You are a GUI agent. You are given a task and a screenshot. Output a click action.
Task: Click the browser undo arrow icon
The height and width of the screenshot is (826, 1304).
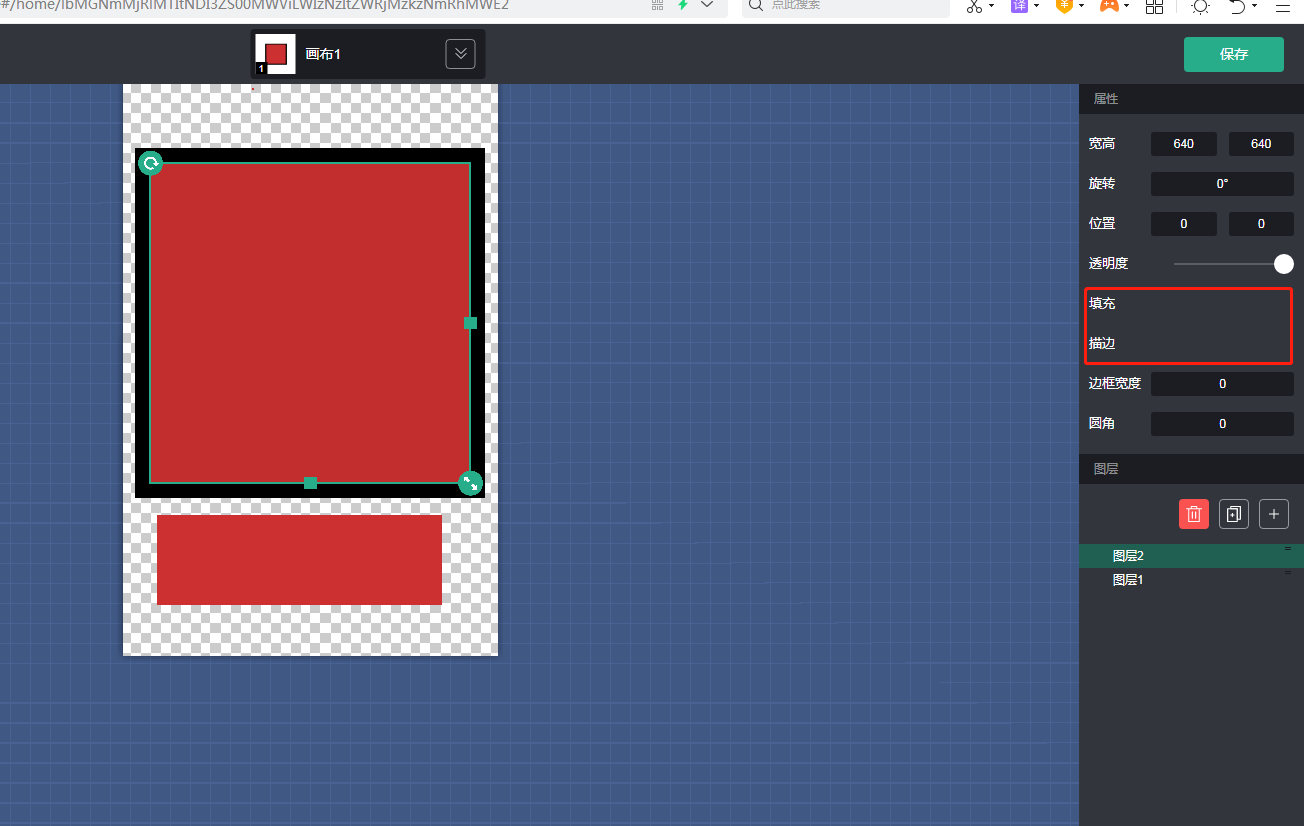1238,6
